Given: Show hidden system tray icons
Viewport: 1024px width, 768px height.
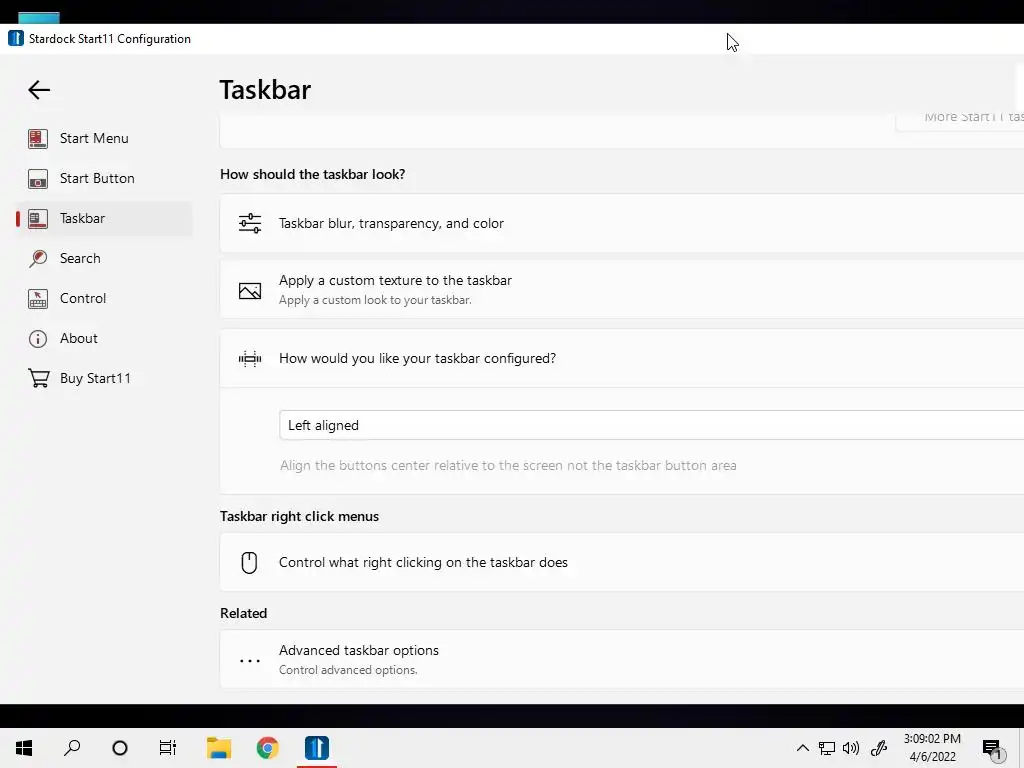Looking at the screenshot, I should pyautogui.click(x=803, y=748).
